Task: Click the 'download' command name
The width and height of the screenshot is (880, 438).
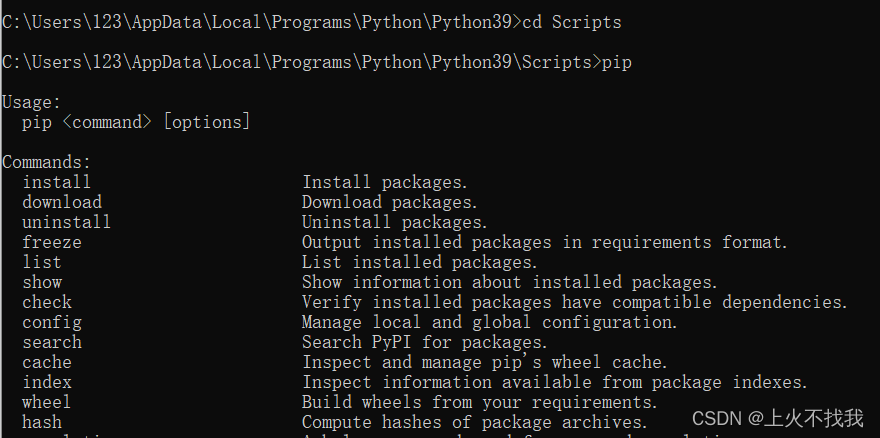Action: tap(62, 202)
